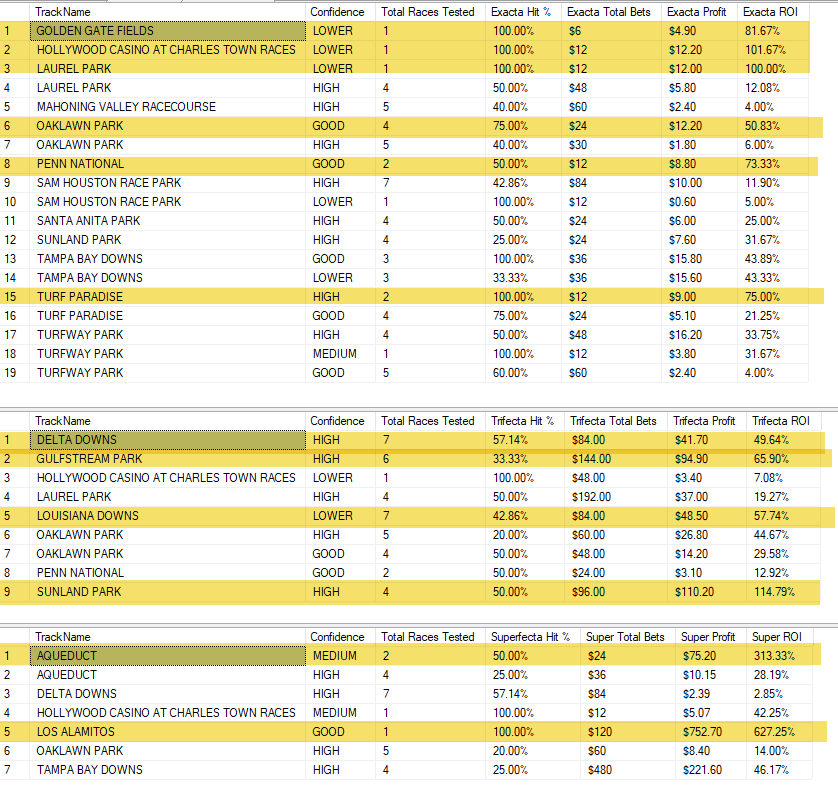Click the 627.25% Super ROI cell
The width and height of the screenshot is (838, 791).
(779, 732)
